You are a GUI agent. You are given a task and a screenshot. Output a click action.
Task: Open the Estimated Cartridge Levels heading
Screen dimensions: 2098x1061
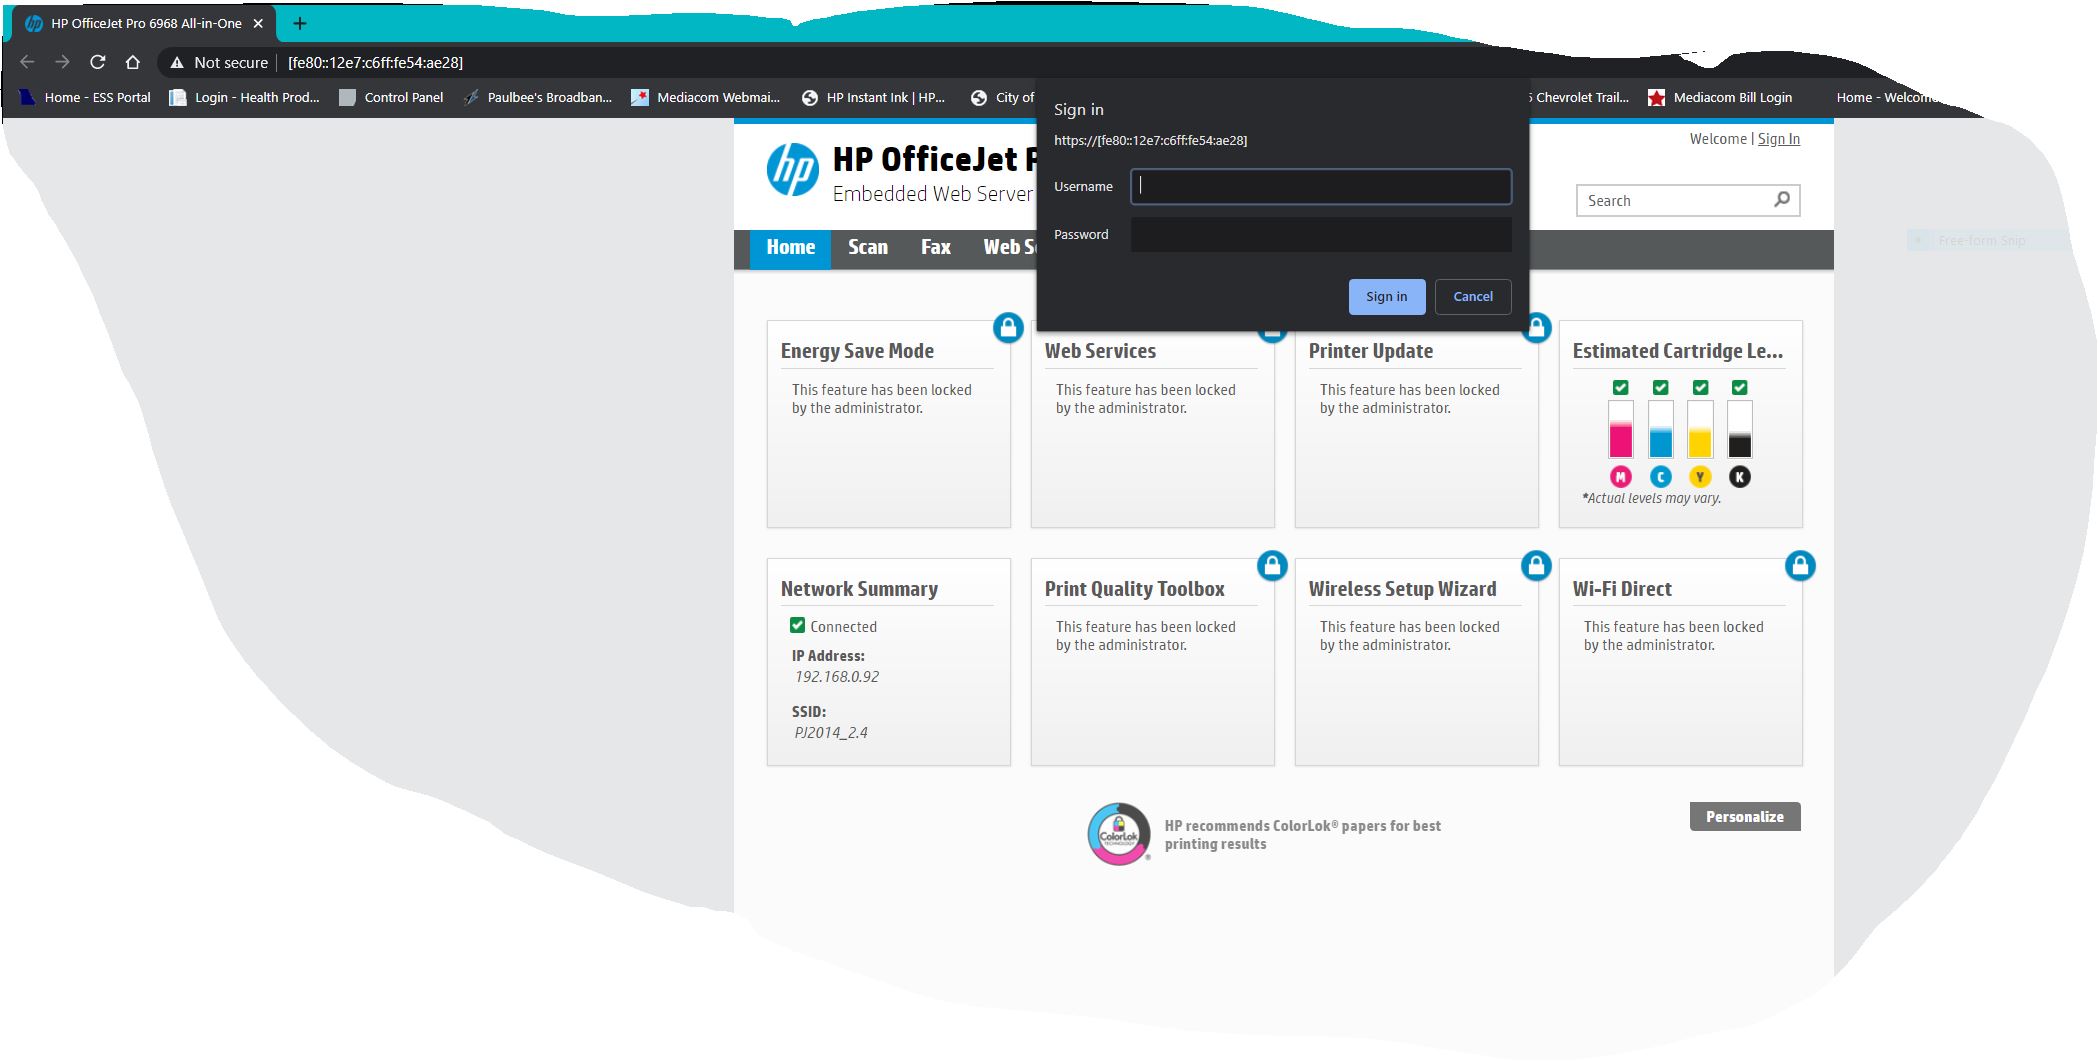1678,351
